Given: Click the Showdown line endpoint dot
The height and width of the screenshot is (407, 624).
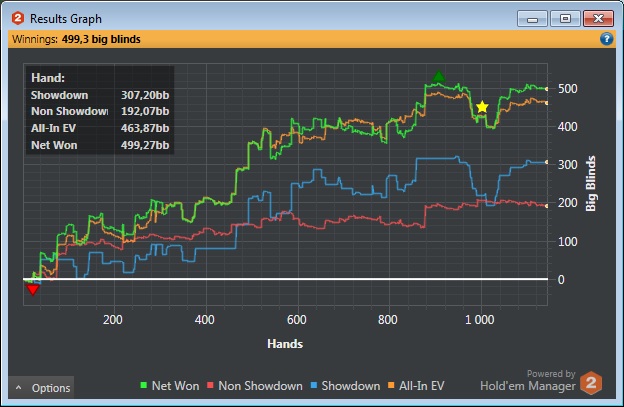Looking at the screenshot, I should (547, 162).
